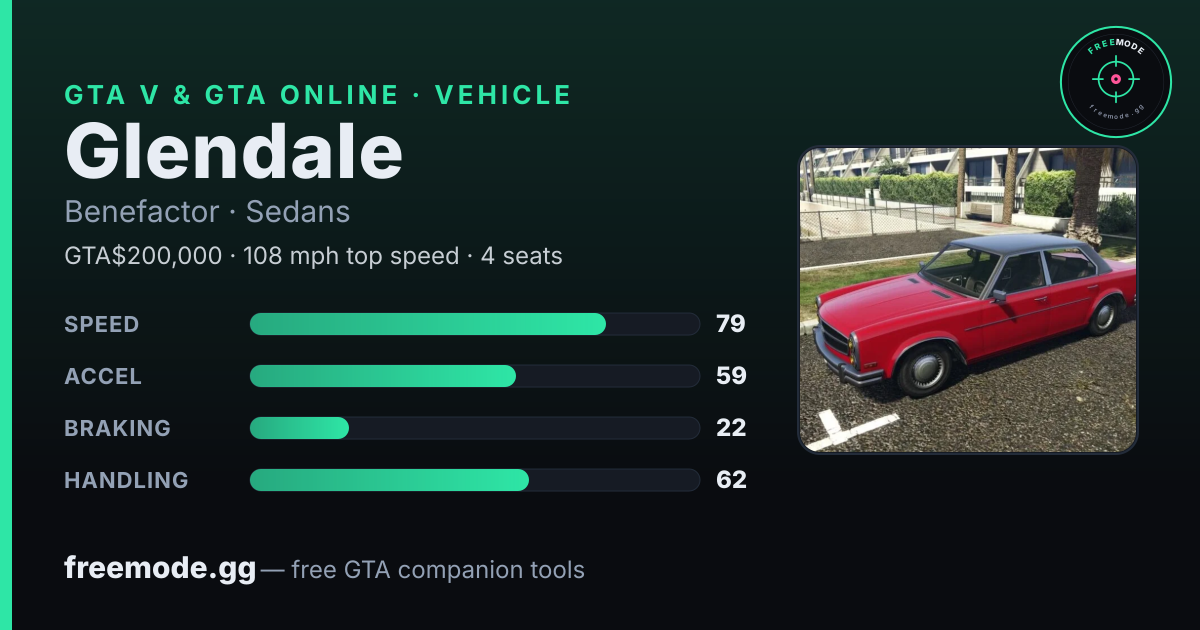
Task: Click the braking value 22
Action: [x=731, y=428]
